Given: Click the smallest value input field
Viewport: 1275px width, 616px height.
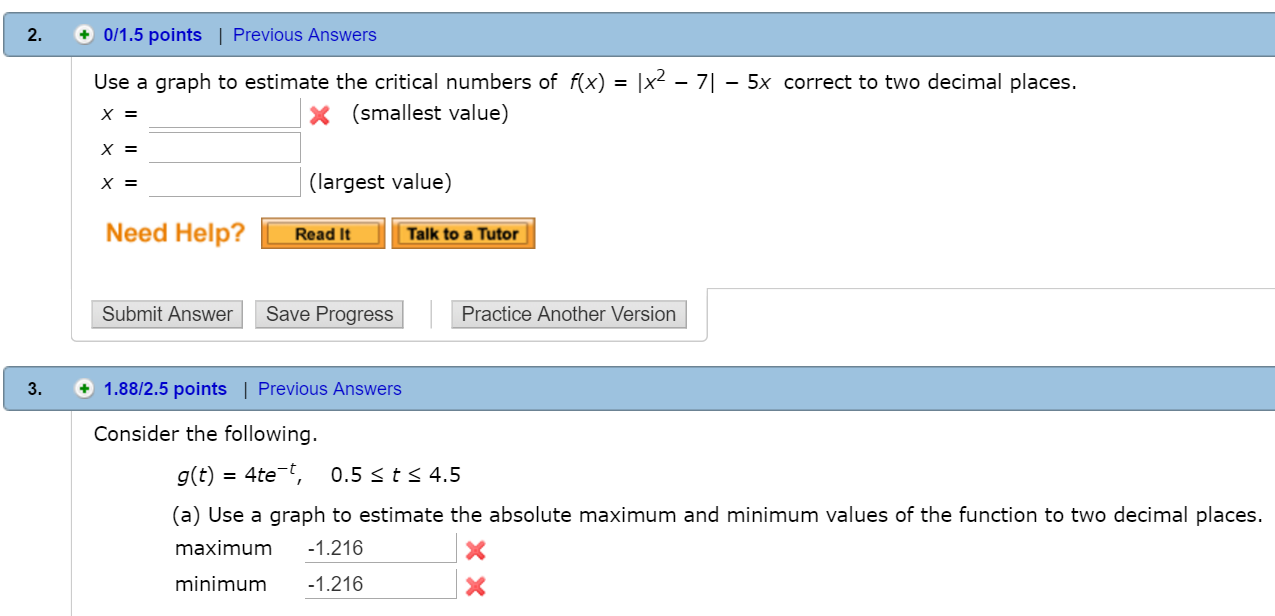Looking at the screenshot, I should (224, 113).
